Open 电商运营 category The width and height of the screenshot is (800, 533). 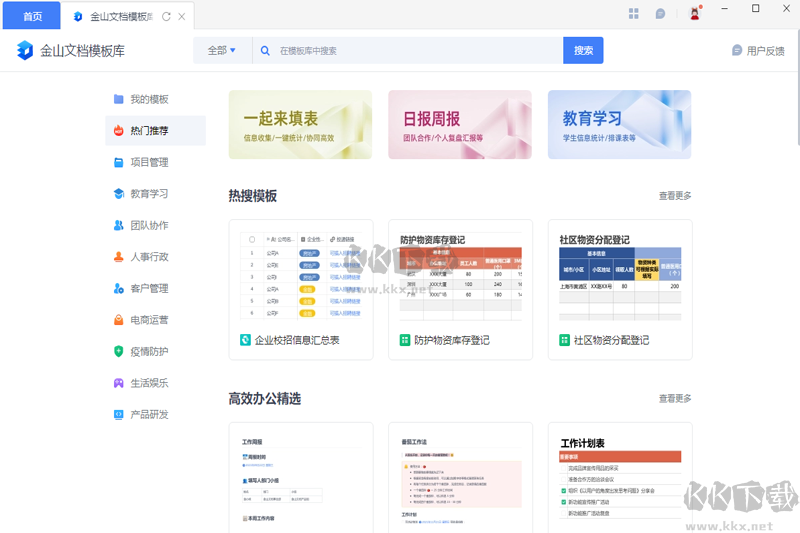tap(155, 320)
